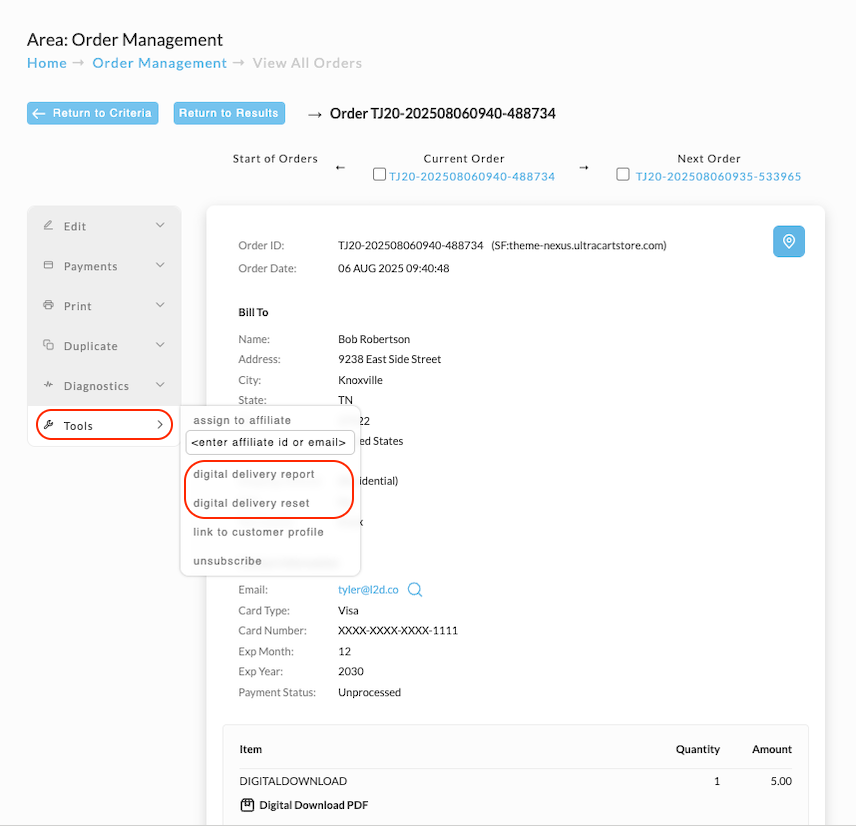Open next order TJ20-202508060935-533965 link

718,176
